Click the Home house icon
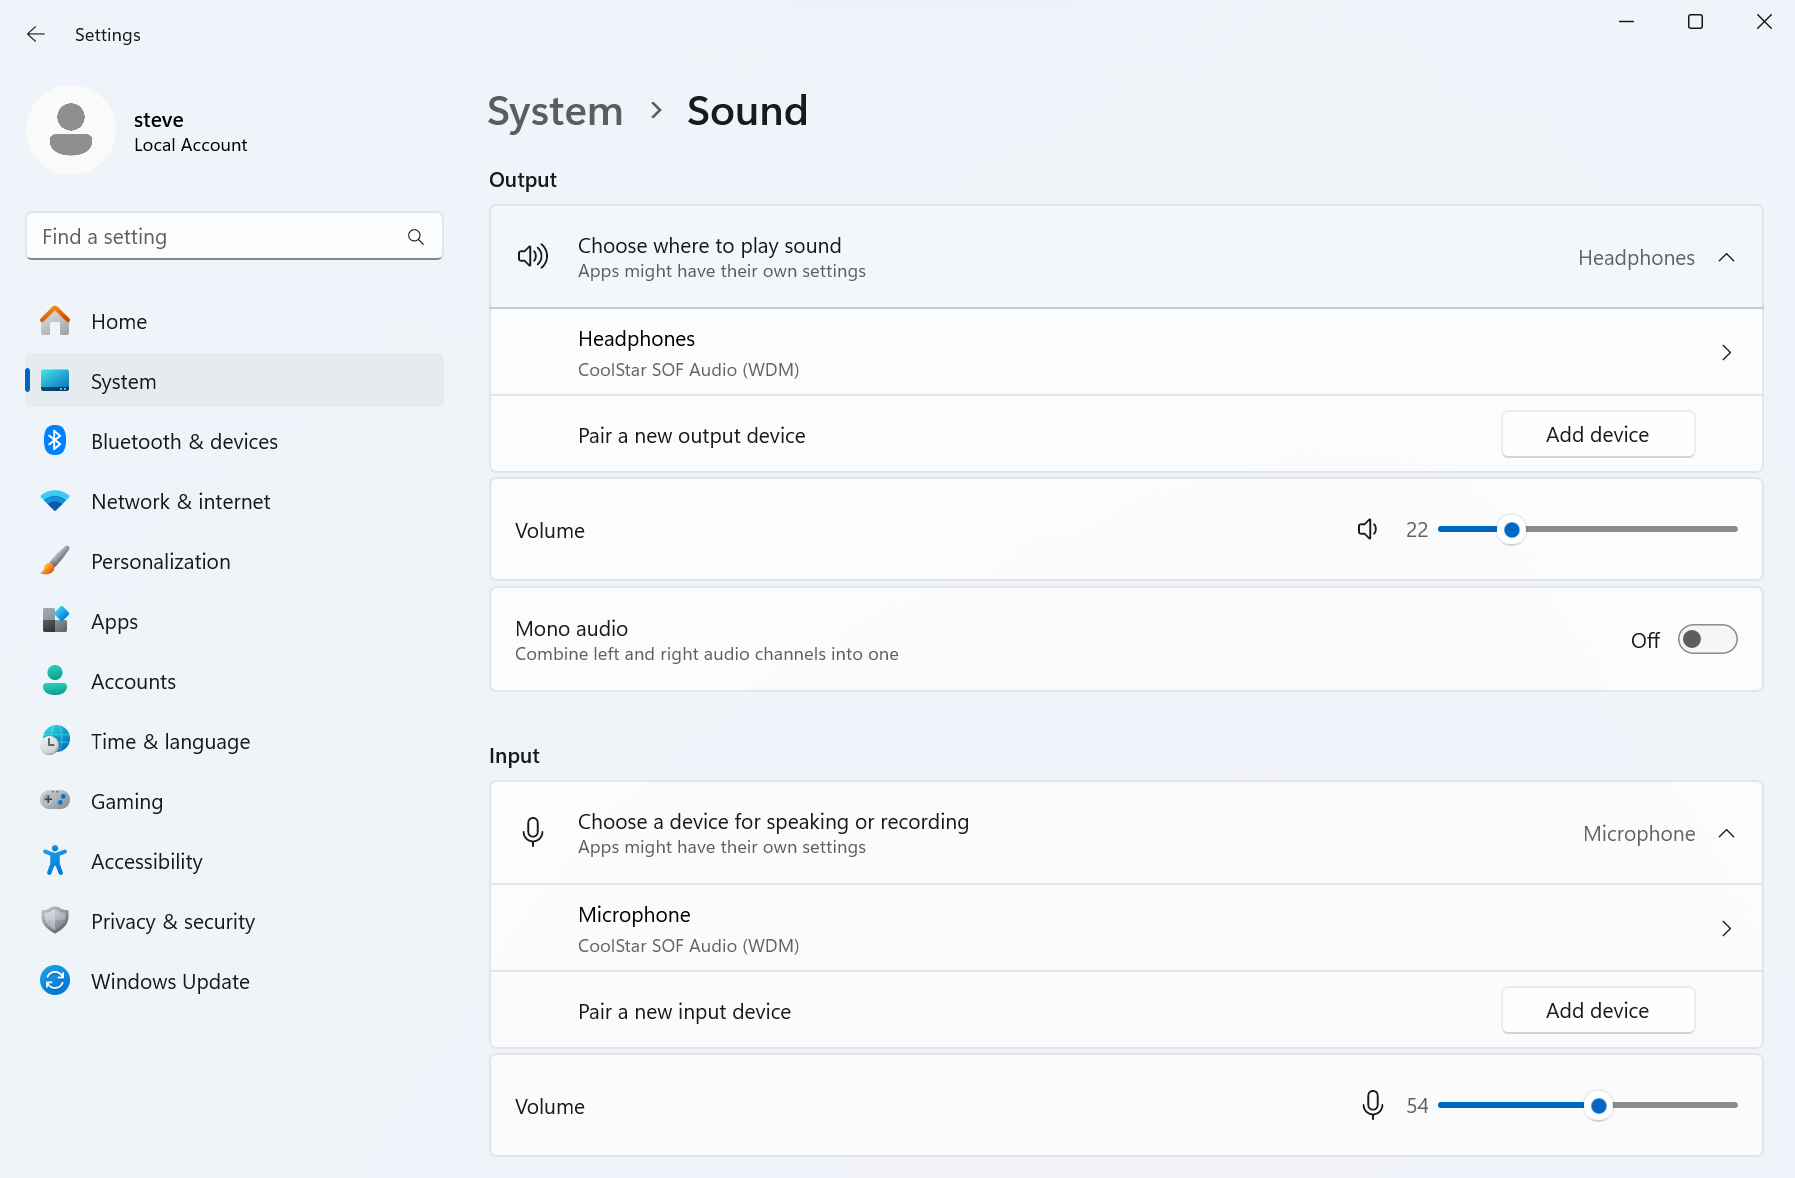The height and width of the screenshot is (1178, 1795). [55, 321]
